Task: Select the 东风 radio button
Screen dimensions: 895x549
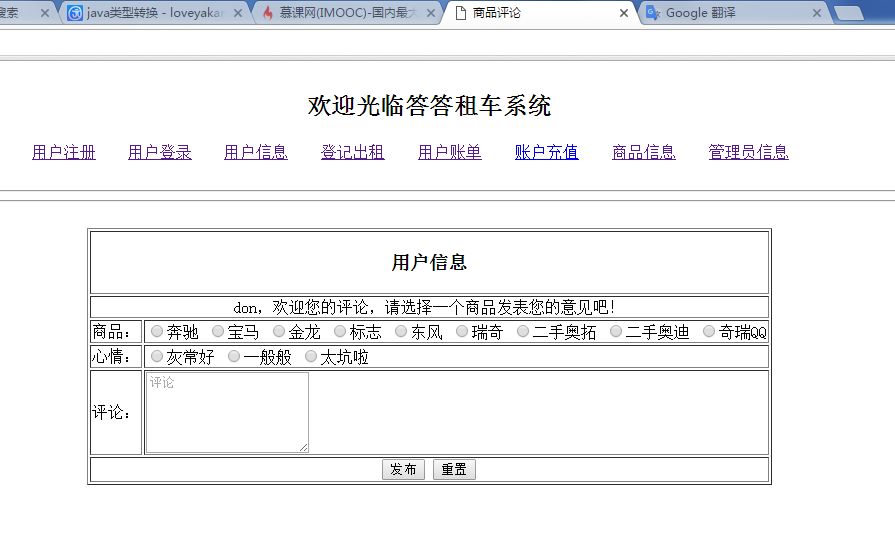Action: pyautogui.click(x=401, y=331)
